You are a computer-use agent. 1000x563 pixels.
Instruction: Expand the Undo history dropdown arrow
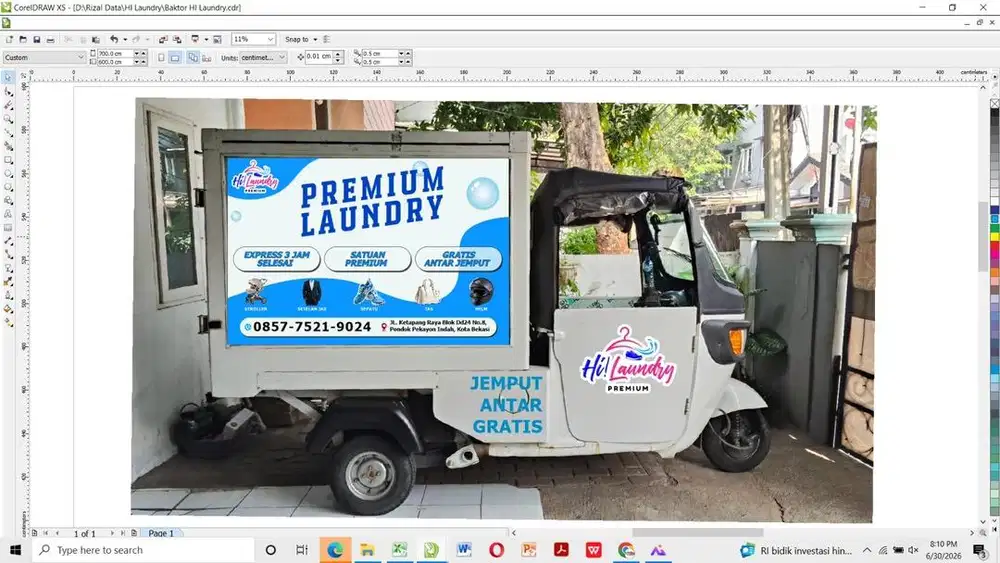tap(125, 40)
